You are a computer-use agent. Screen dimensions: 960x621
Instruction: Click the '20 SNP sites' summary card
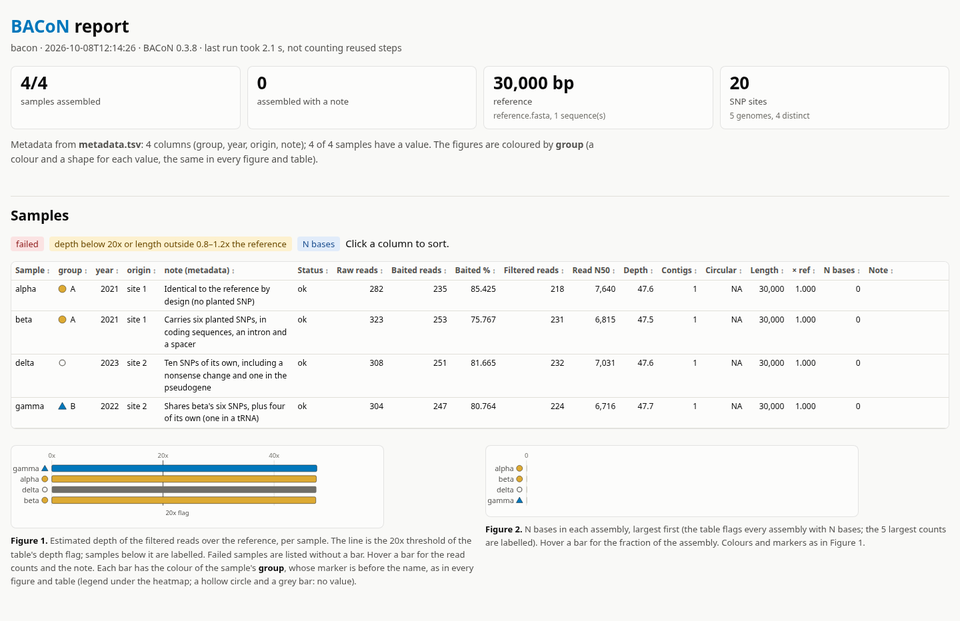pos(834,97)
